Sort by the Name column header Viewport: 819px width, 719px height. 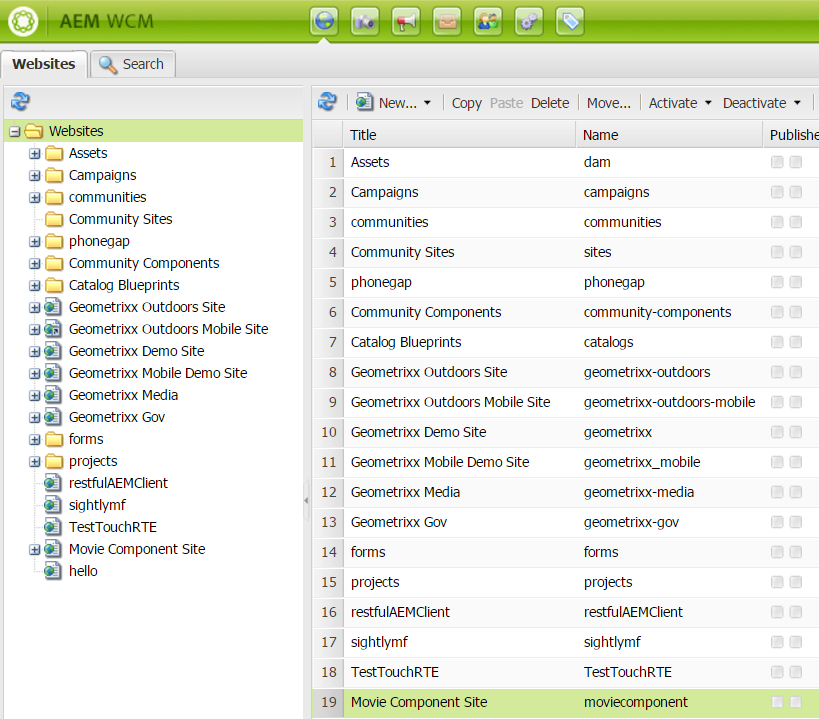tap(669, 135)
